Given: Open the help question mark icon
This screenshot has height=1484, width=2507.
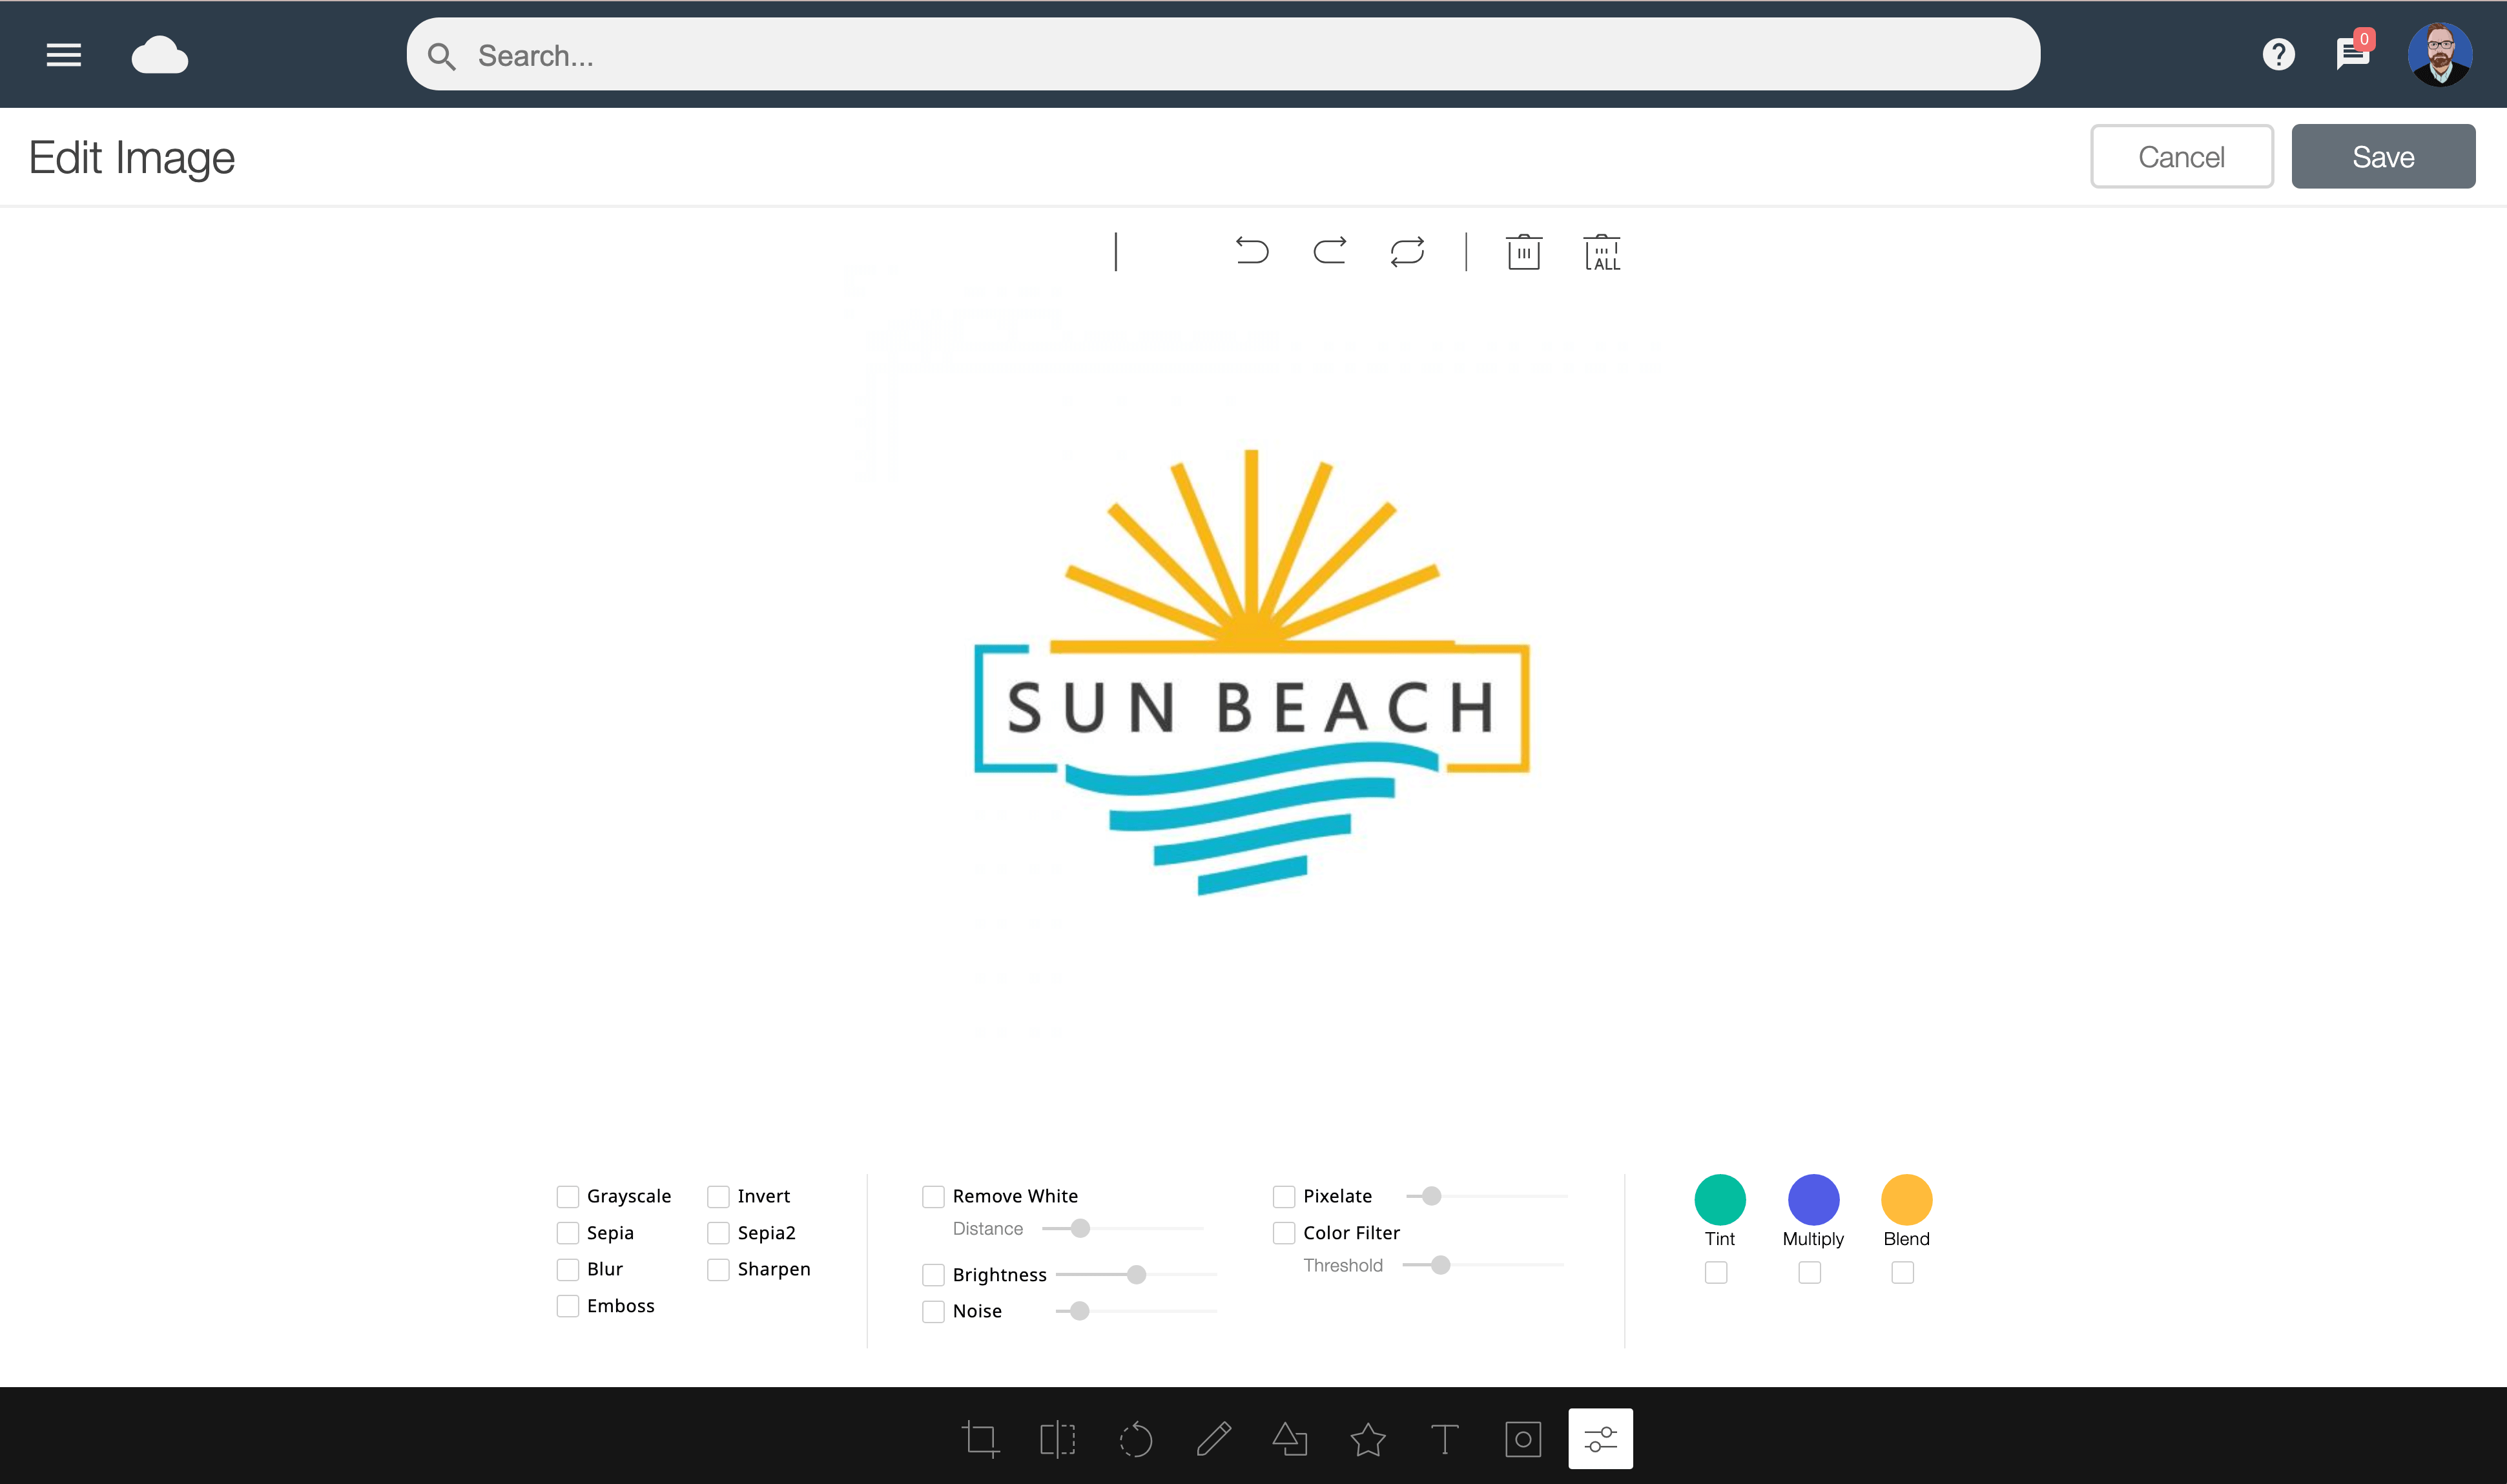Looking at the screenshot, I should point(2278,54).
